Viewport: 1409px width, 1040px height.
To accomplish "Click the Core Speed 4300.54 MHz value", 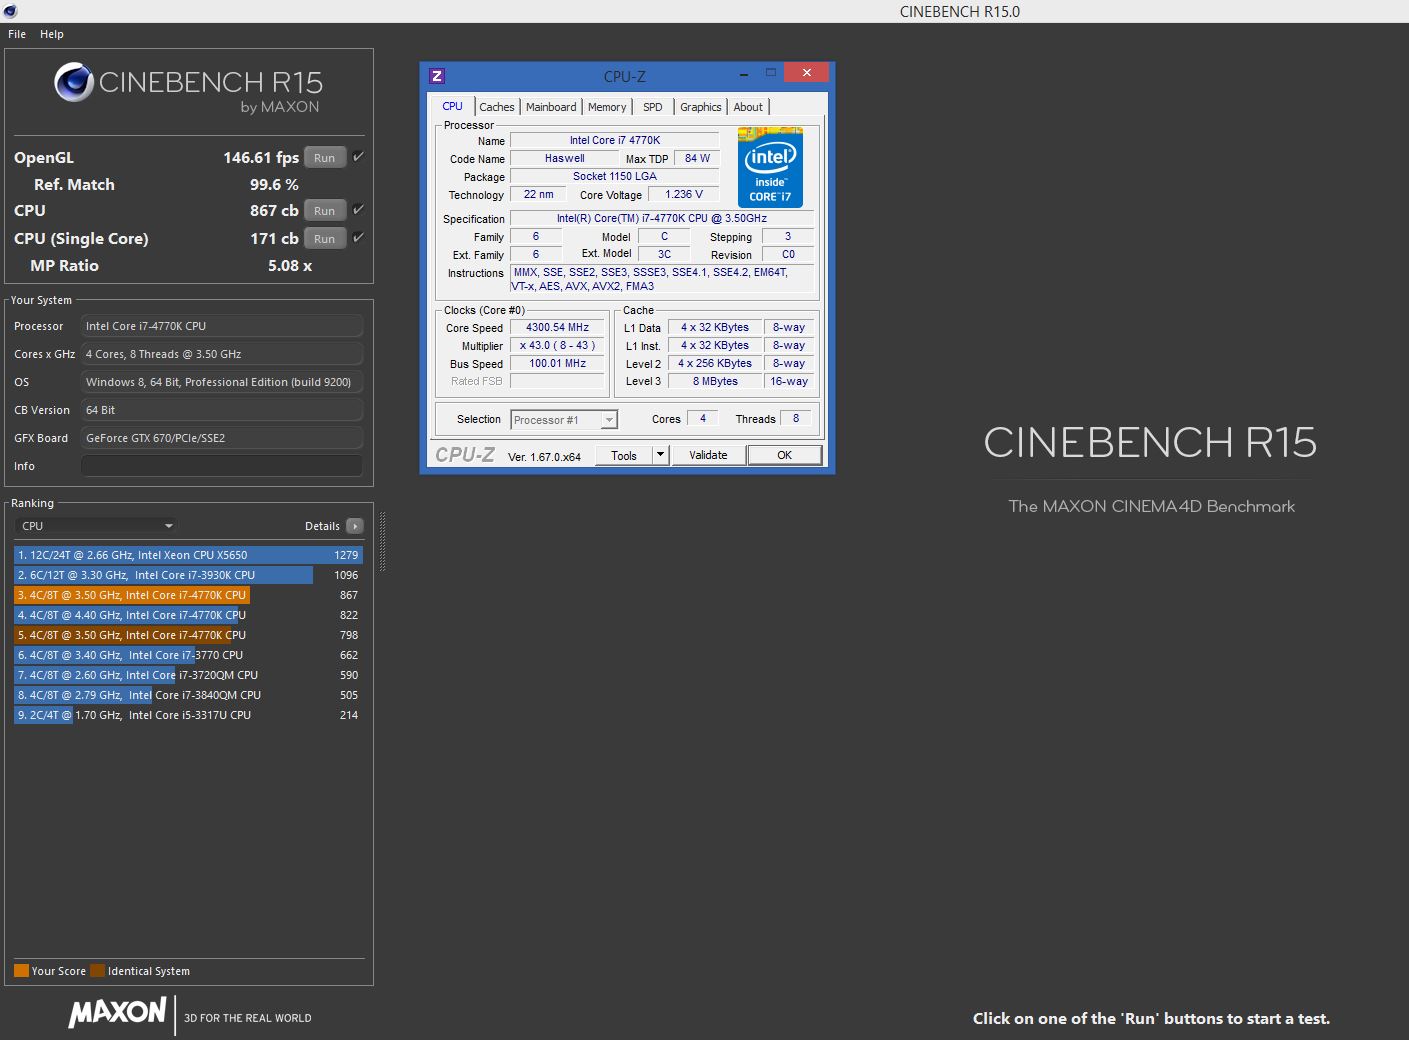I will [x=558, y=327].
